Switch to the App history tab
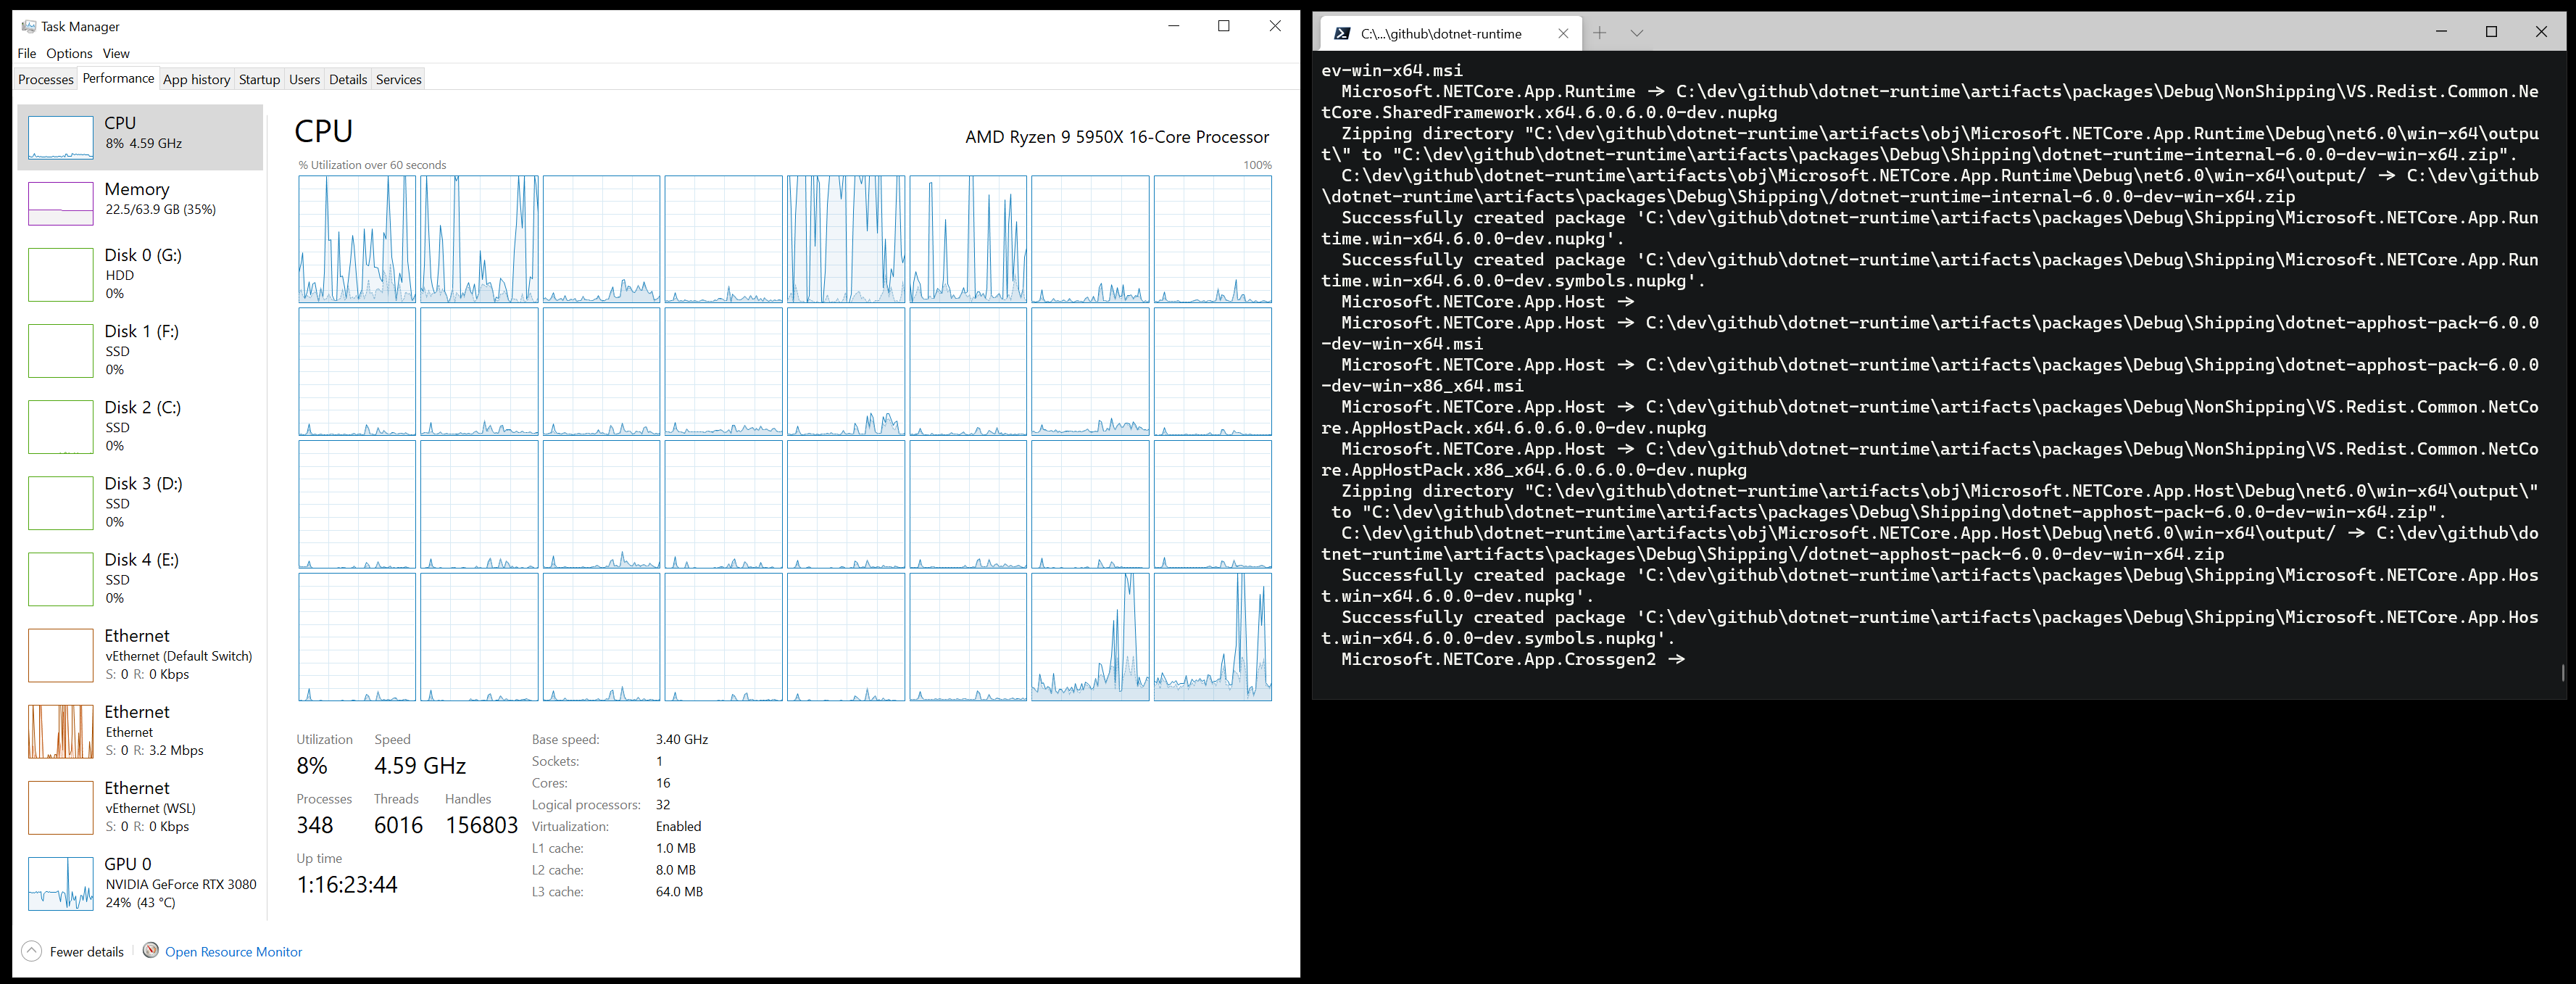Image resolution: width=2576 pixels, height=984 pixels. point(196,79)
